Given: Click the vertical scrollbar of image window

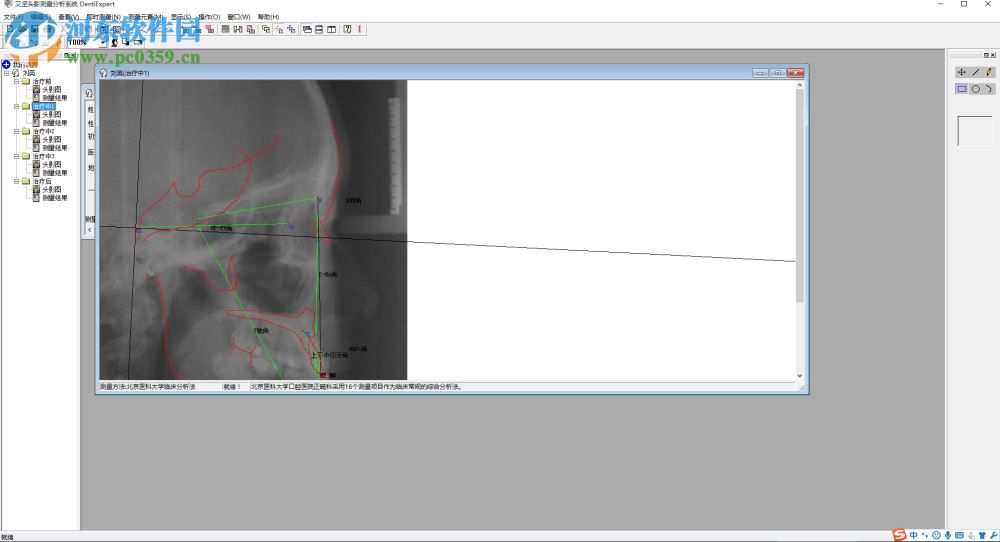Looking at the screenshot, I should pos(800,196).
